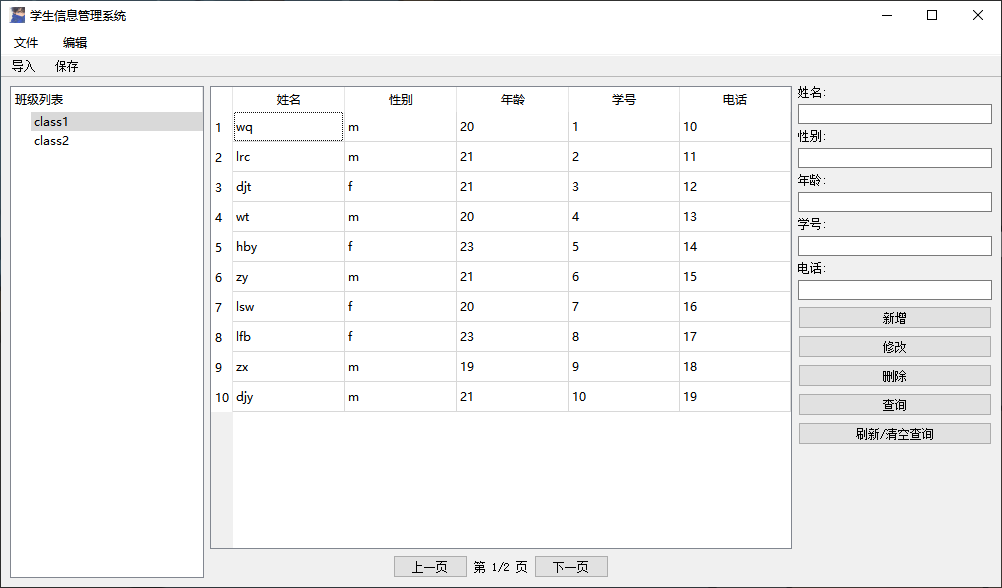Select row header number 10

(222, 398)
